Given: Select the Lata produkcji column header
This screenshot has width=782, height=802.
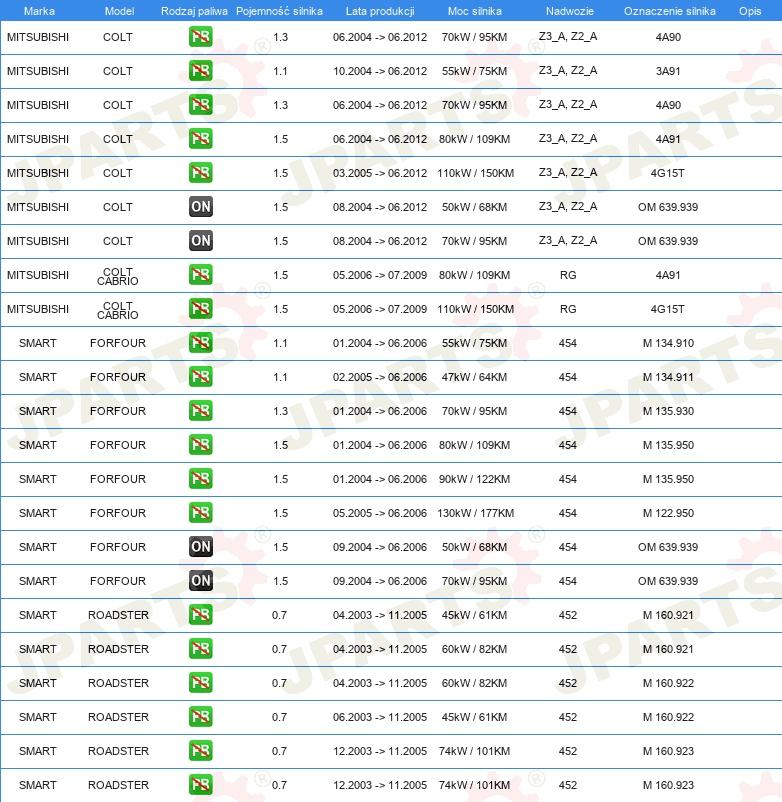Looking at the screenshot, I should [380, 11].
